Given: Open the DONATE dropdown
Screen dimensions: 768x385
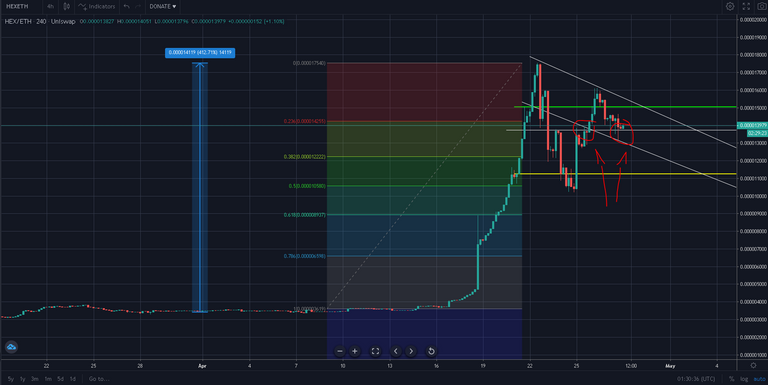Looking at the screenshot, I should click(x=163, y=6).
